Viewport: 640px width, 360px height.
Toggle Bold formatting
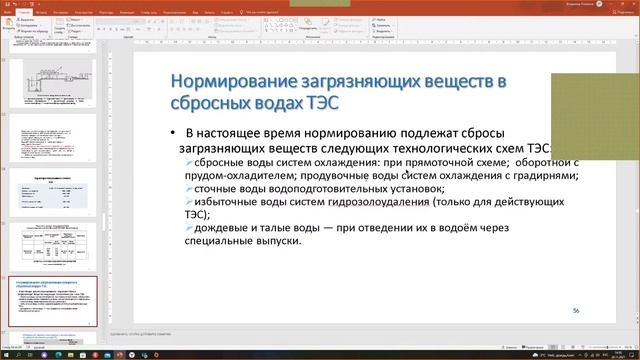pos(99,29)
